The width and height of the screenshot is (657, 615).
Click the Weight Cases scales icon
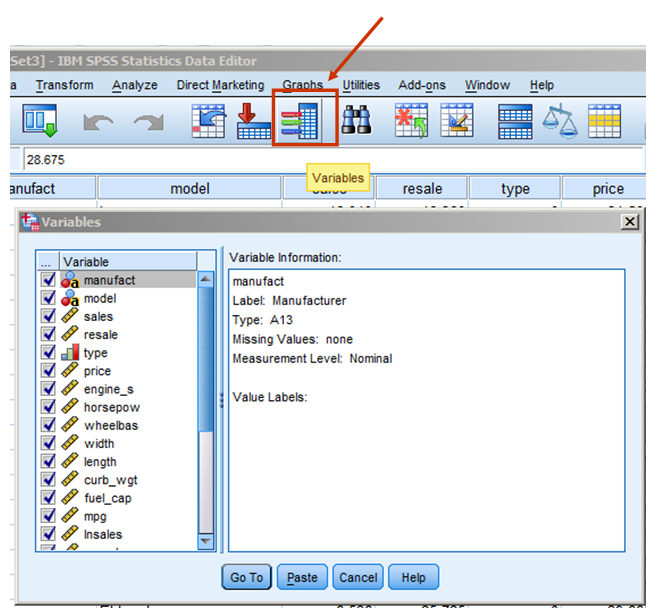560,121
